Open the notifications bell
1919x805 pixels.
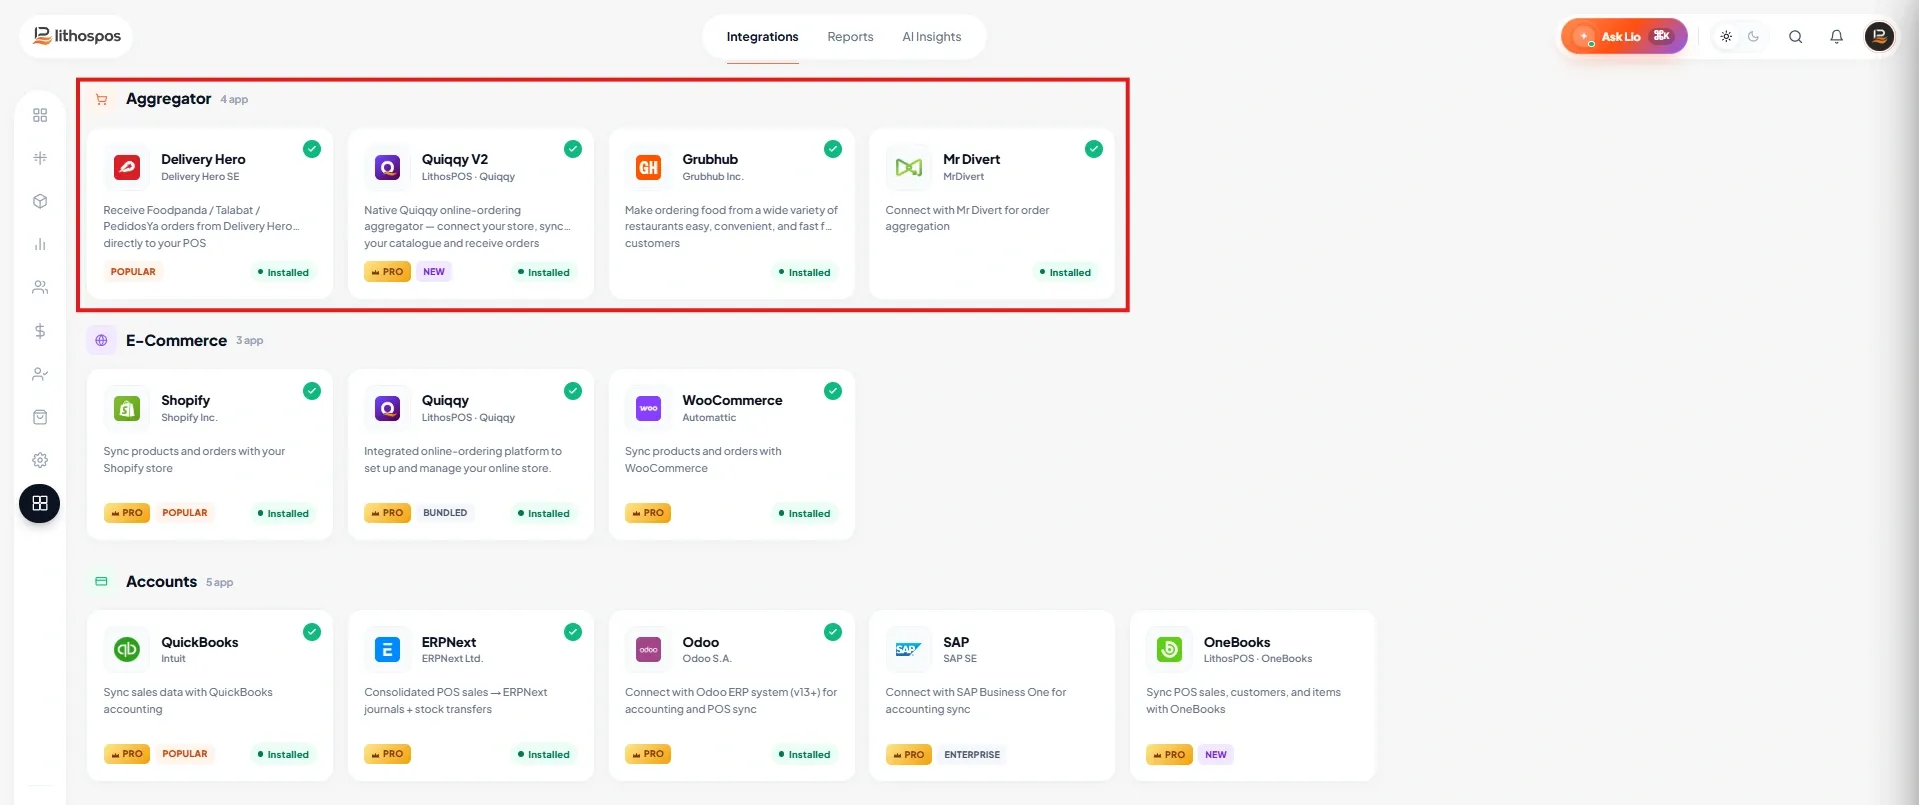point(1836,37)
